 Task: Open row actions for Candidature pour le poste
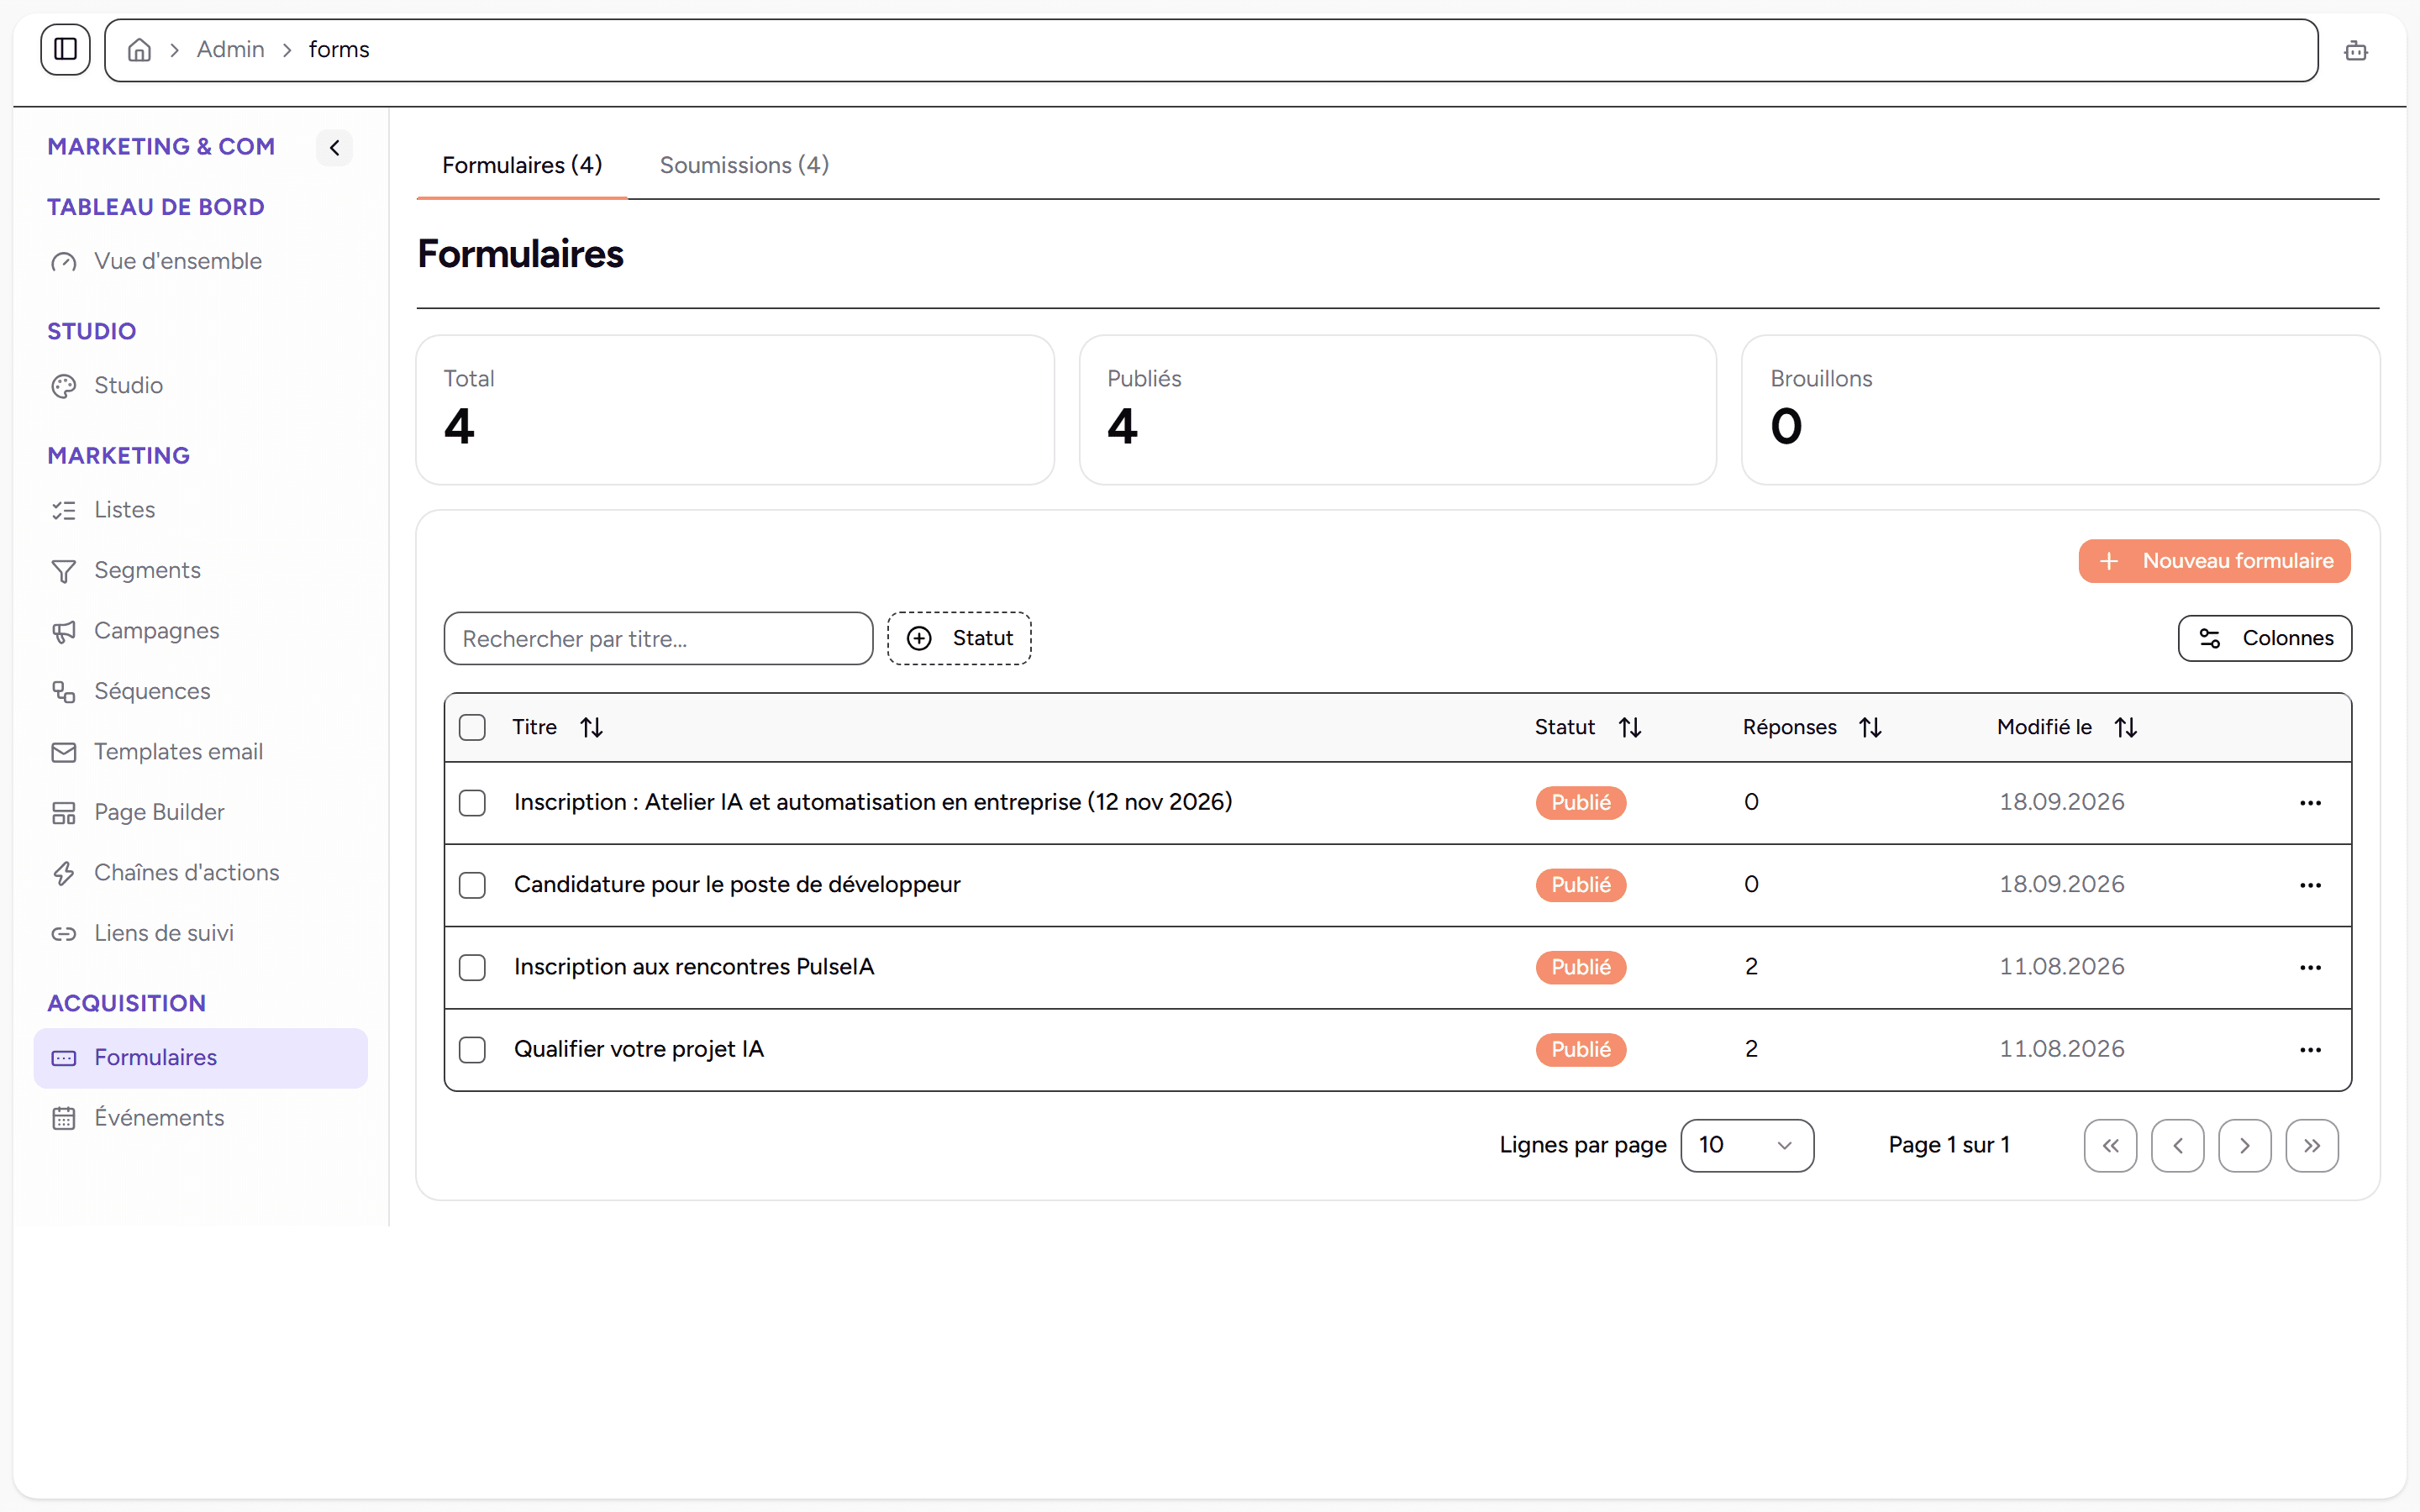(2310, 885)
